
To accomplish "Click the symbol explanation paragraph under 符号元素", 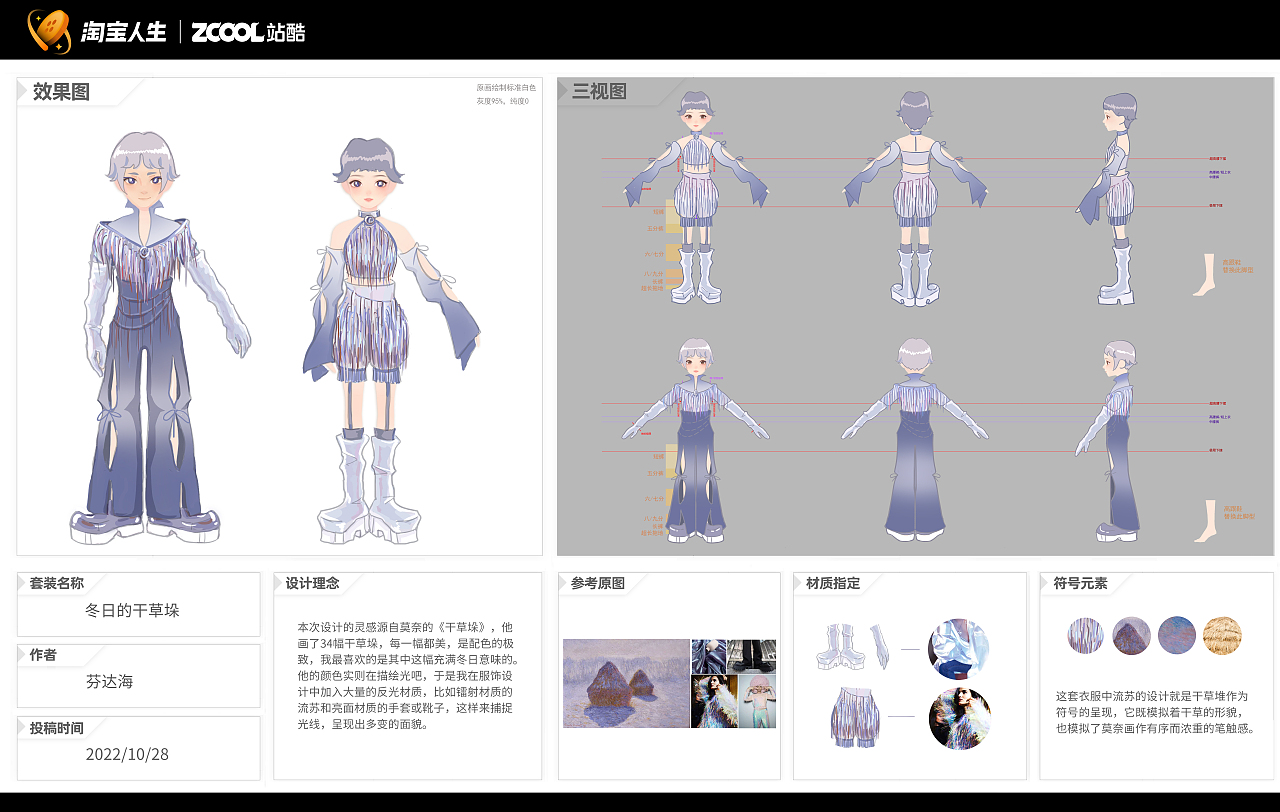I will (1155, 712).
